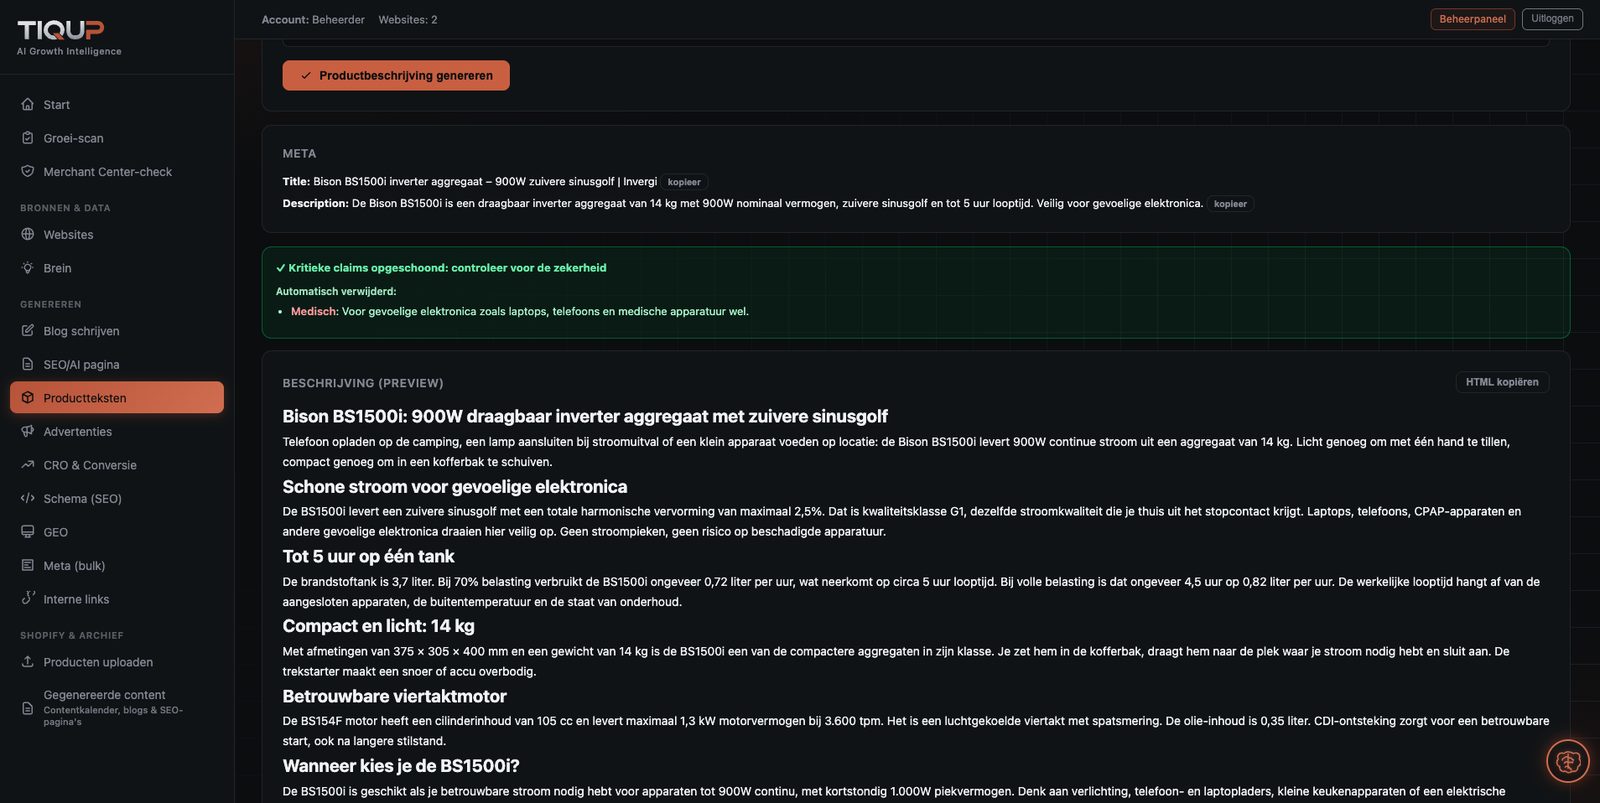The image size is (1600, 803).
Task: Copy the meta title with kopieer
Action: (684, 182)
